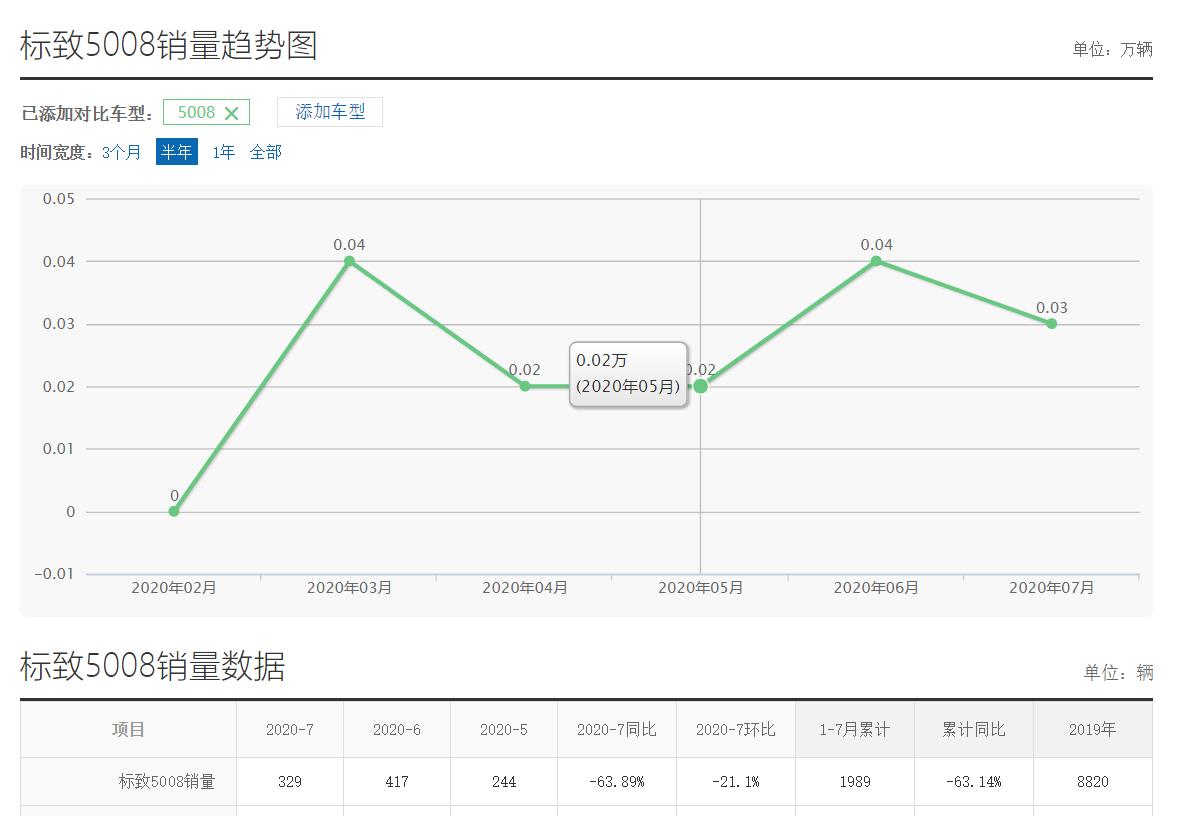The height and width of the screenshot is (816, 1177).
Task: Click the 2020-5 column header
Action: (504, 730)
